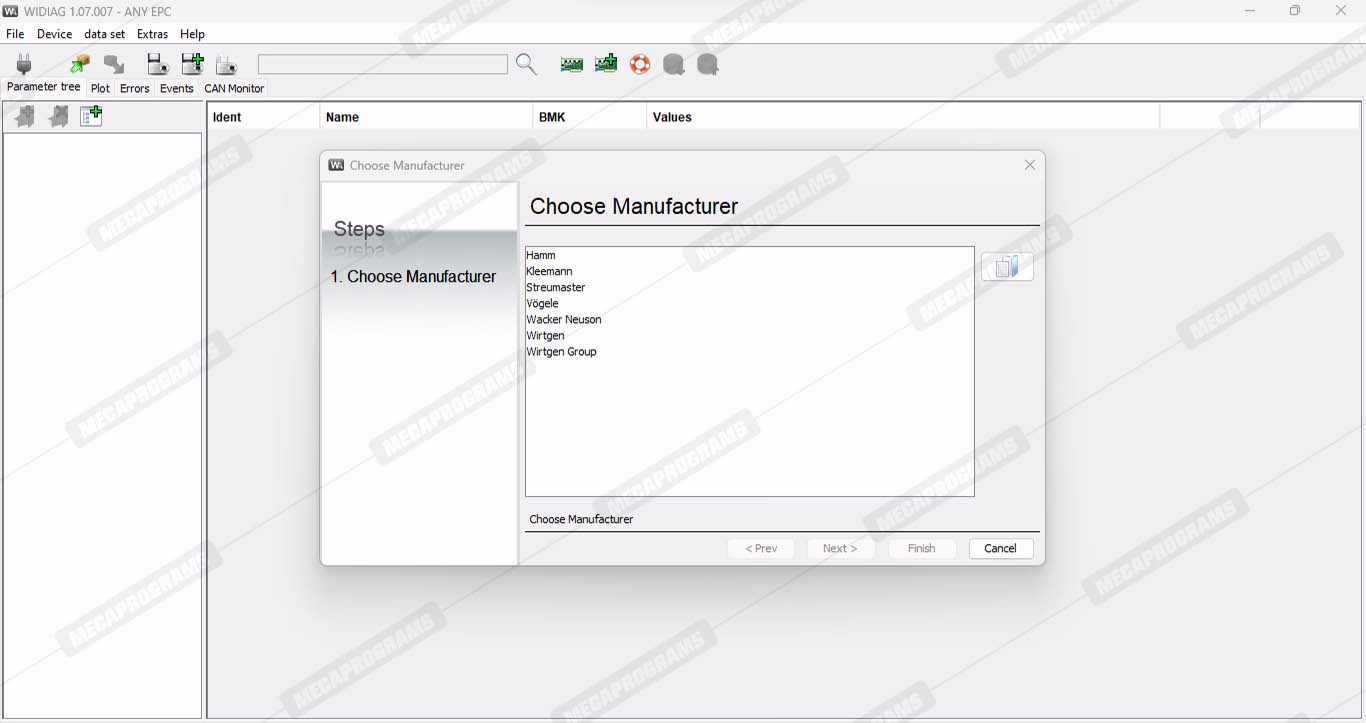The image size is (1366, 723).
Task: Switch to the CAN Monitor tab
Action: pos(234,88)
